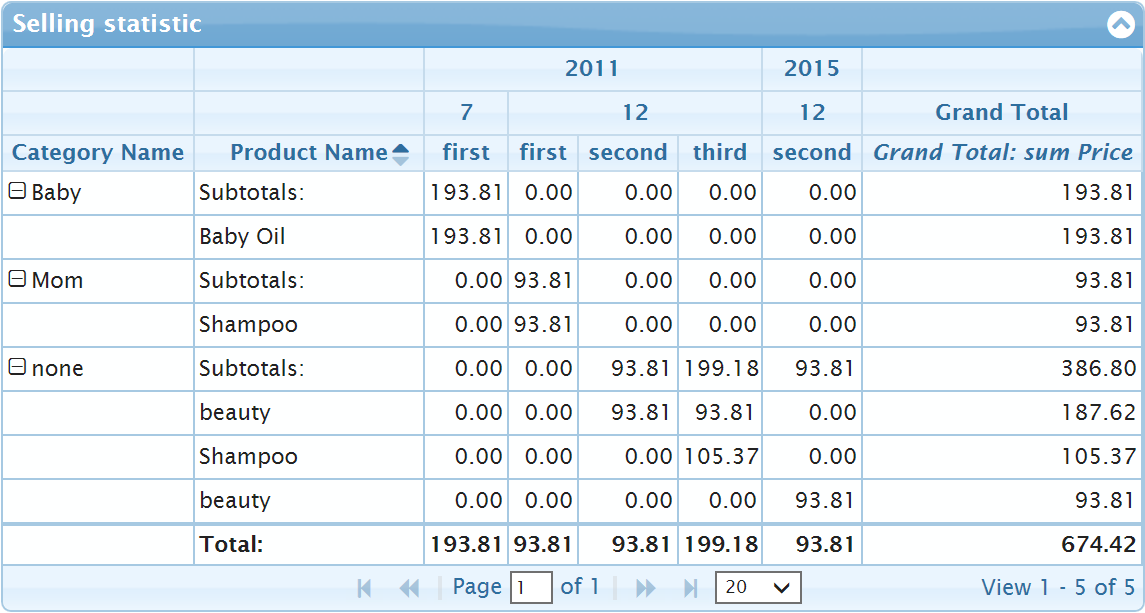Select the Baby Oil product cell
The width and height of the screenshot is (1145, 613).
309,237
